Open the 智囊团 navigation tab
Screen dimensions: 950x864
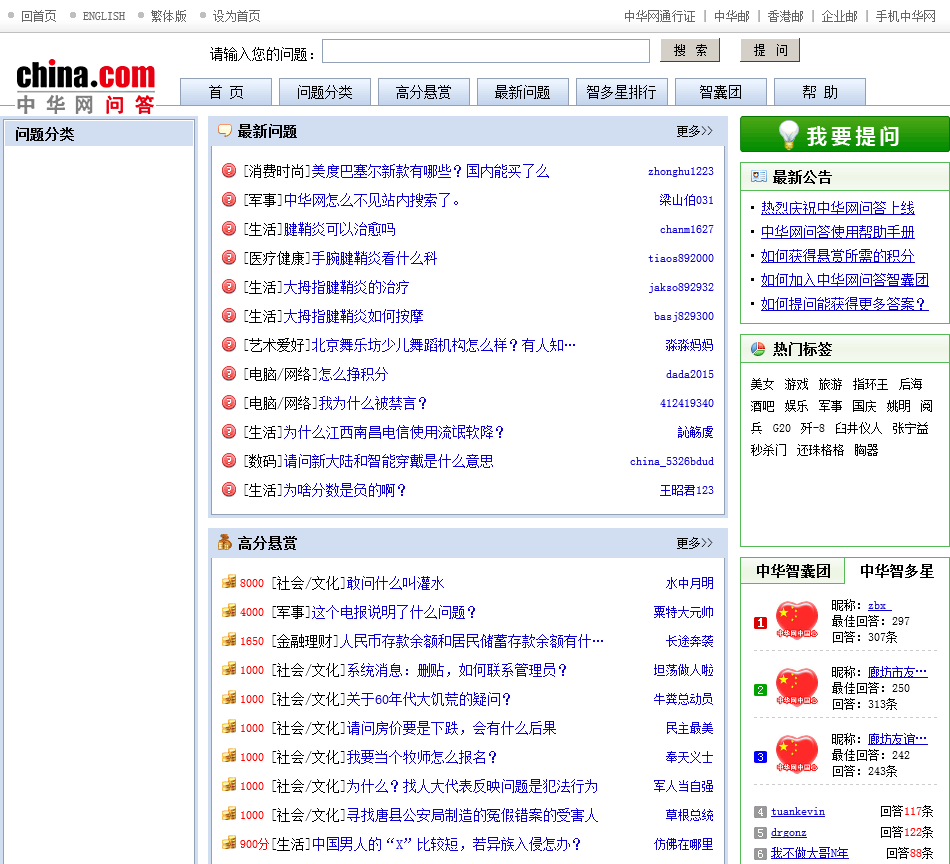pyautogui.click(x=720, y=92)
